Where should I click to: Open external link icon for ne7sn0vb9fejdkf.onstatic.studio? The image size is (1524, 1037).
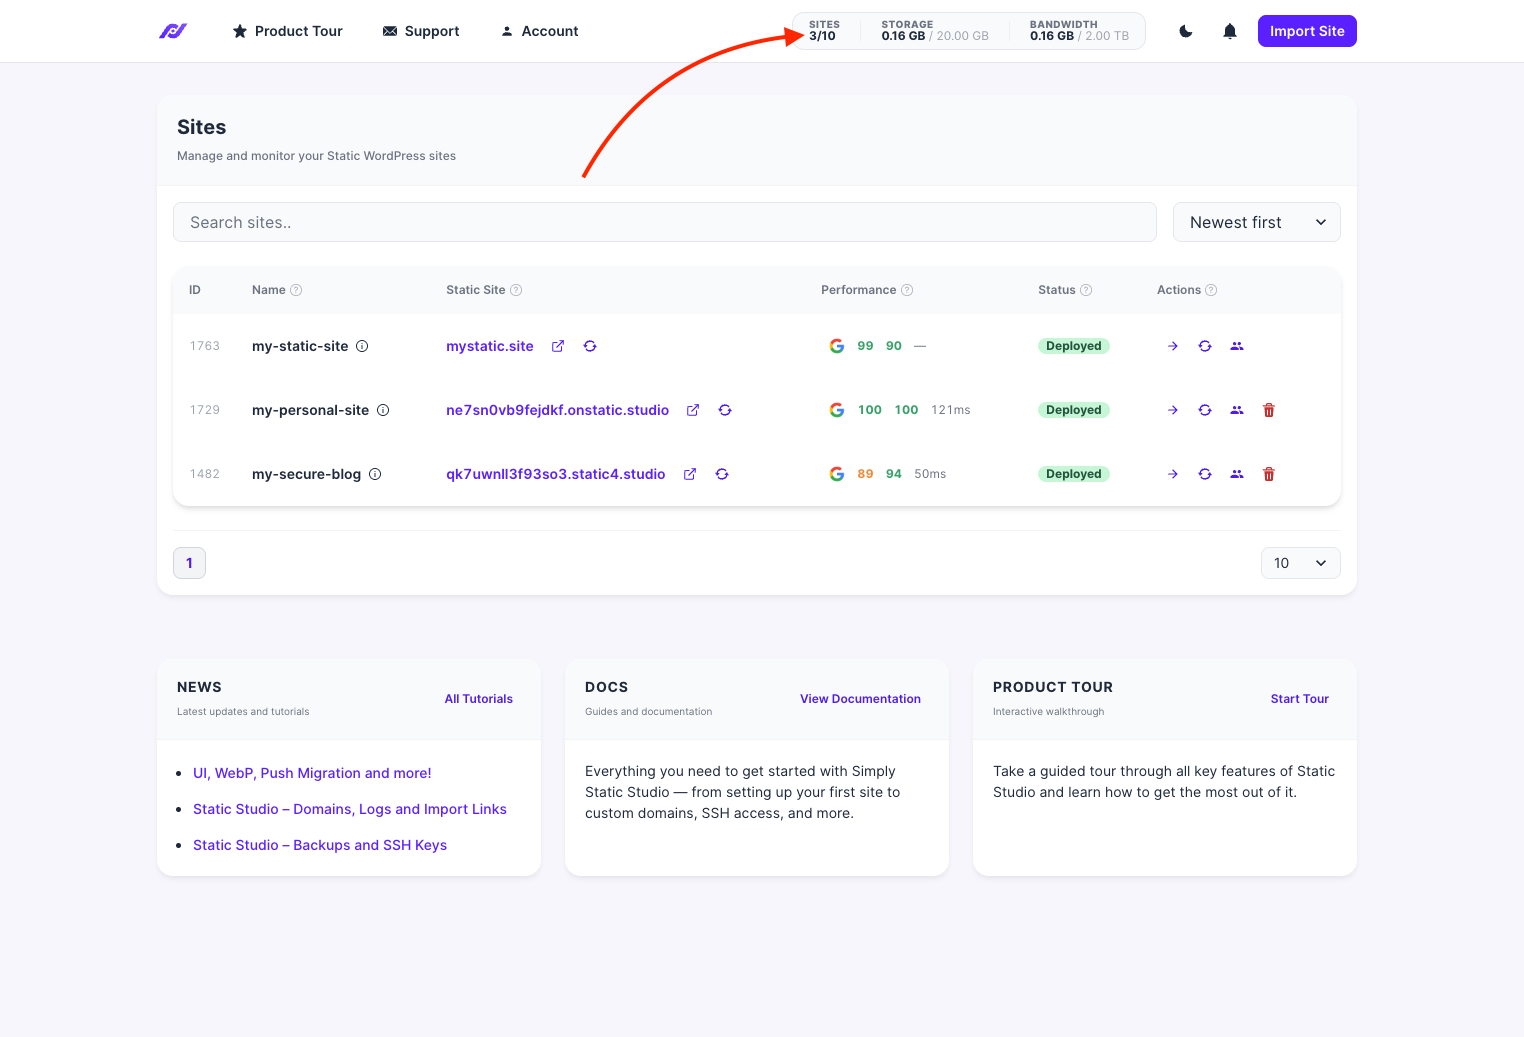[x=693, y=410]
